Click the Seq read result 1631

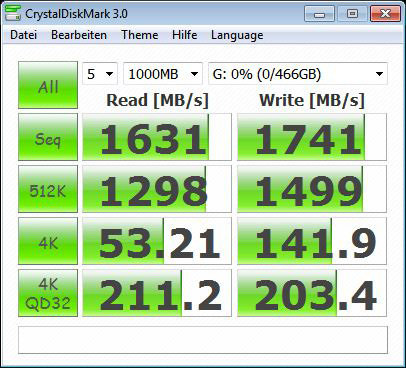click(x=157, y=137)
